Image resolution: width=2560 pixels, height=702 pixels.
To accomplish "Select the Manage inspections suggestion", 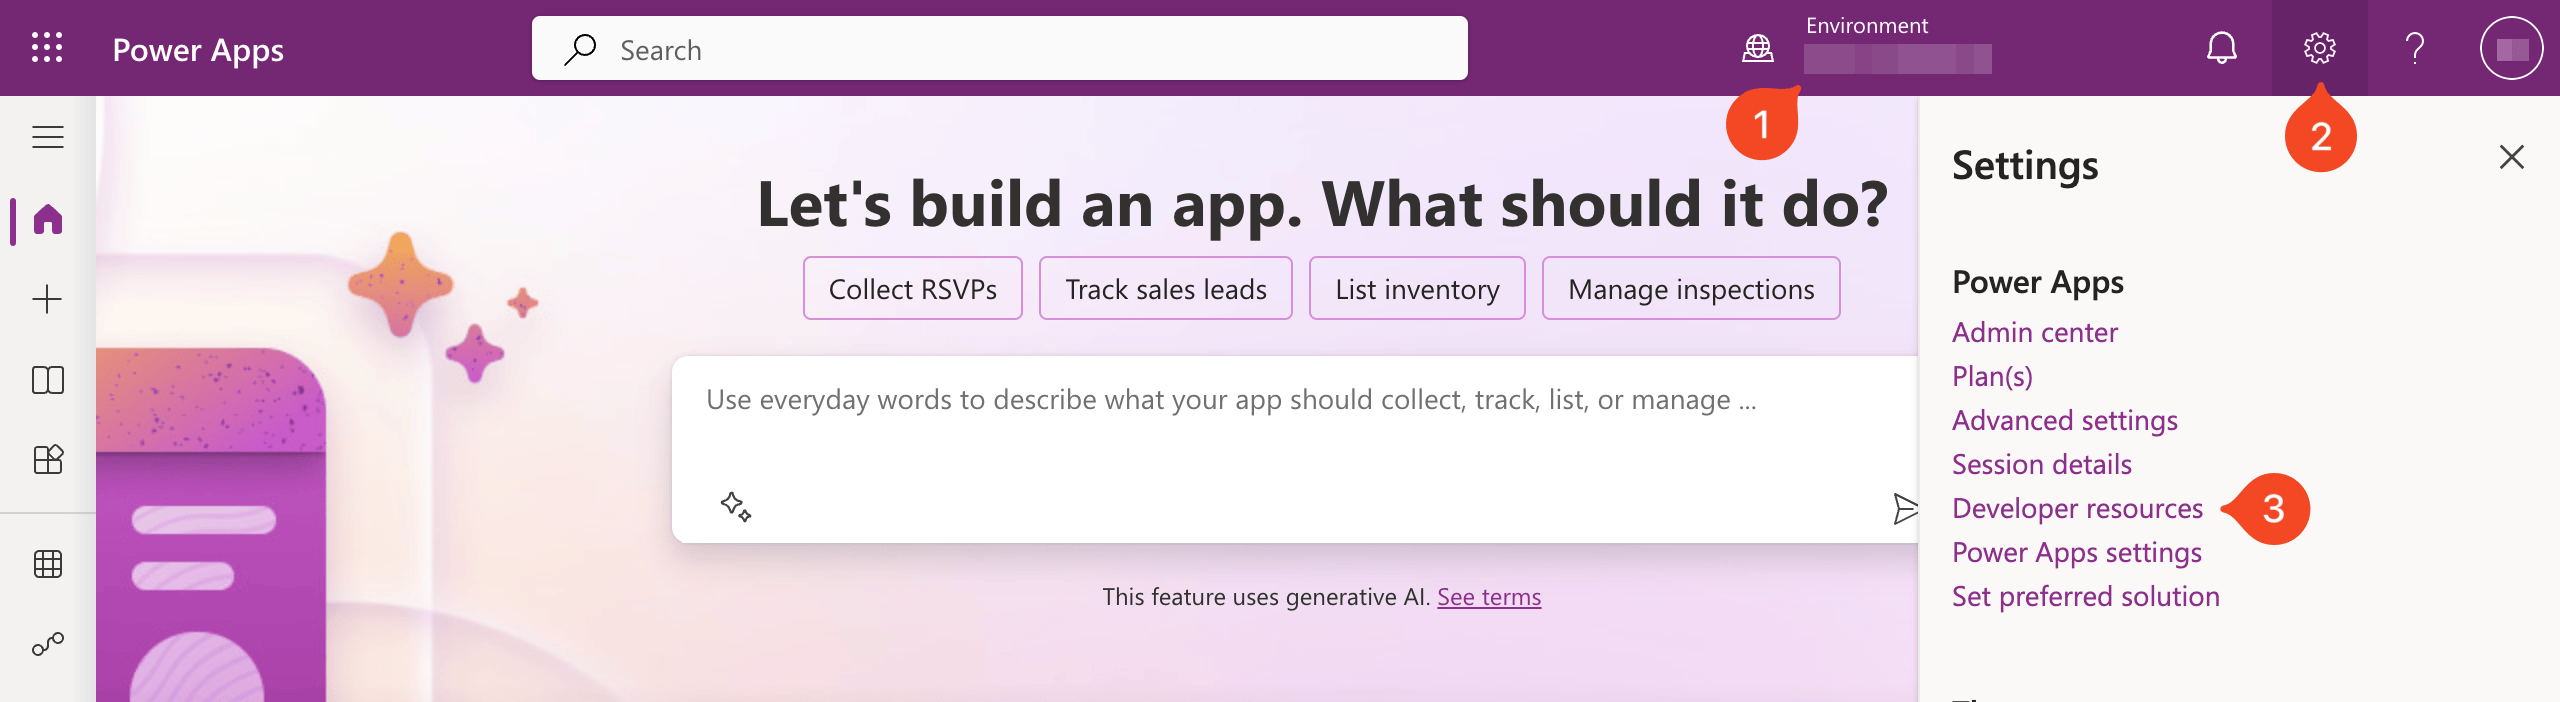I will point(1691,289).
